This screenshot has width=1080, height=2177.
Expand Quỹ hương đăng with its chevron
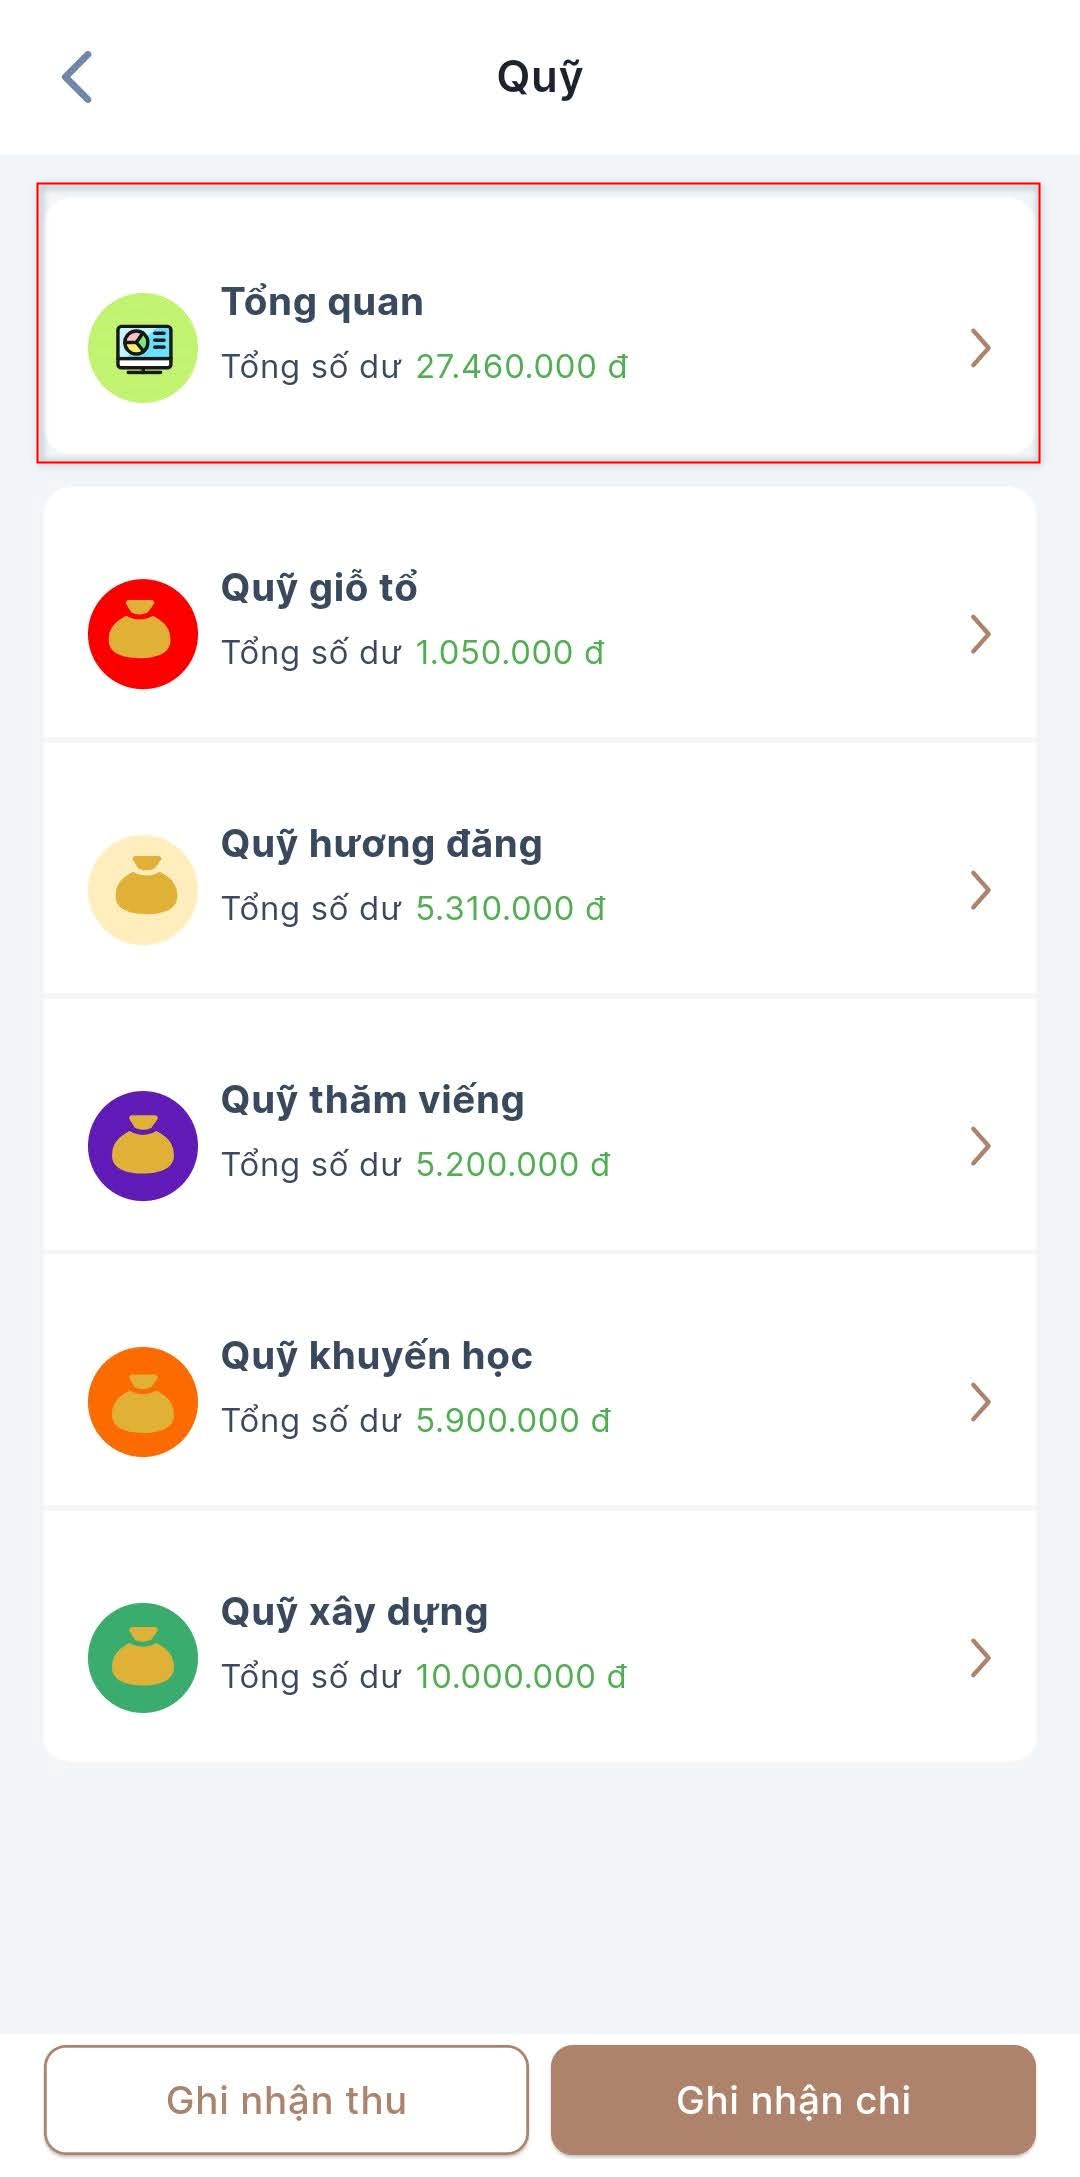tap(981, 890)
